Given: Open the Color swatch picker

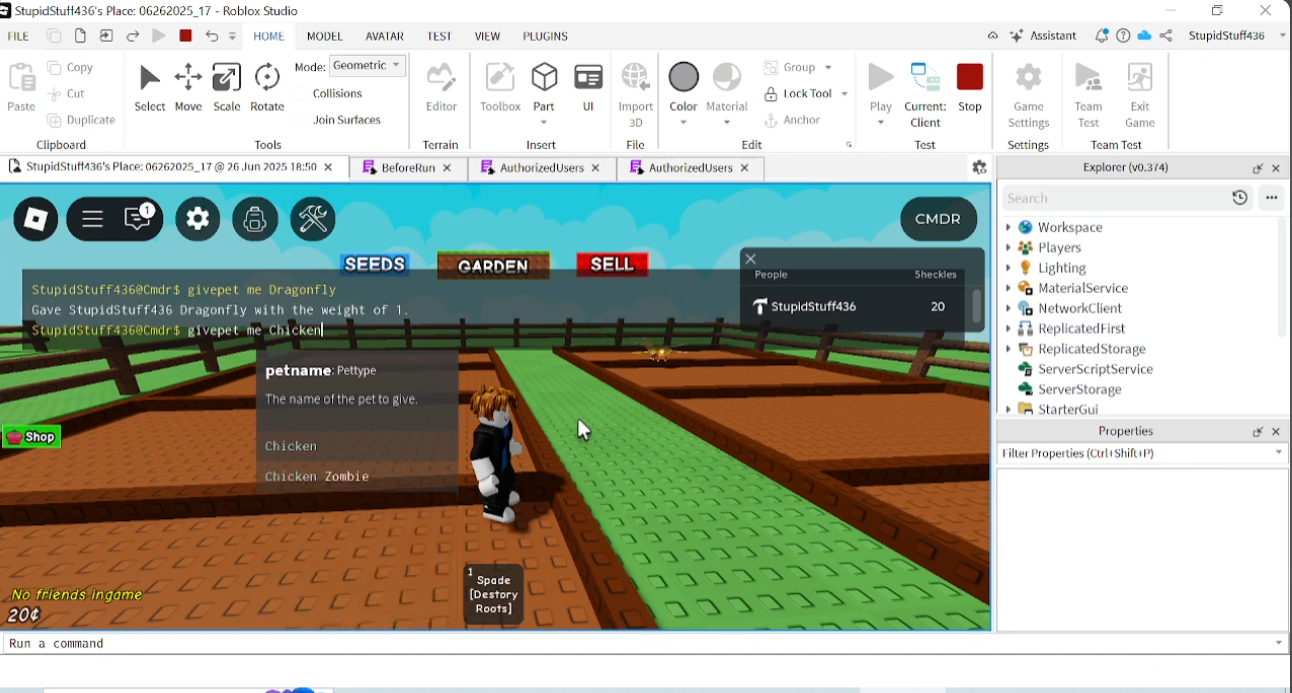Looking at the screenshot, I should [x=684, y=77].
